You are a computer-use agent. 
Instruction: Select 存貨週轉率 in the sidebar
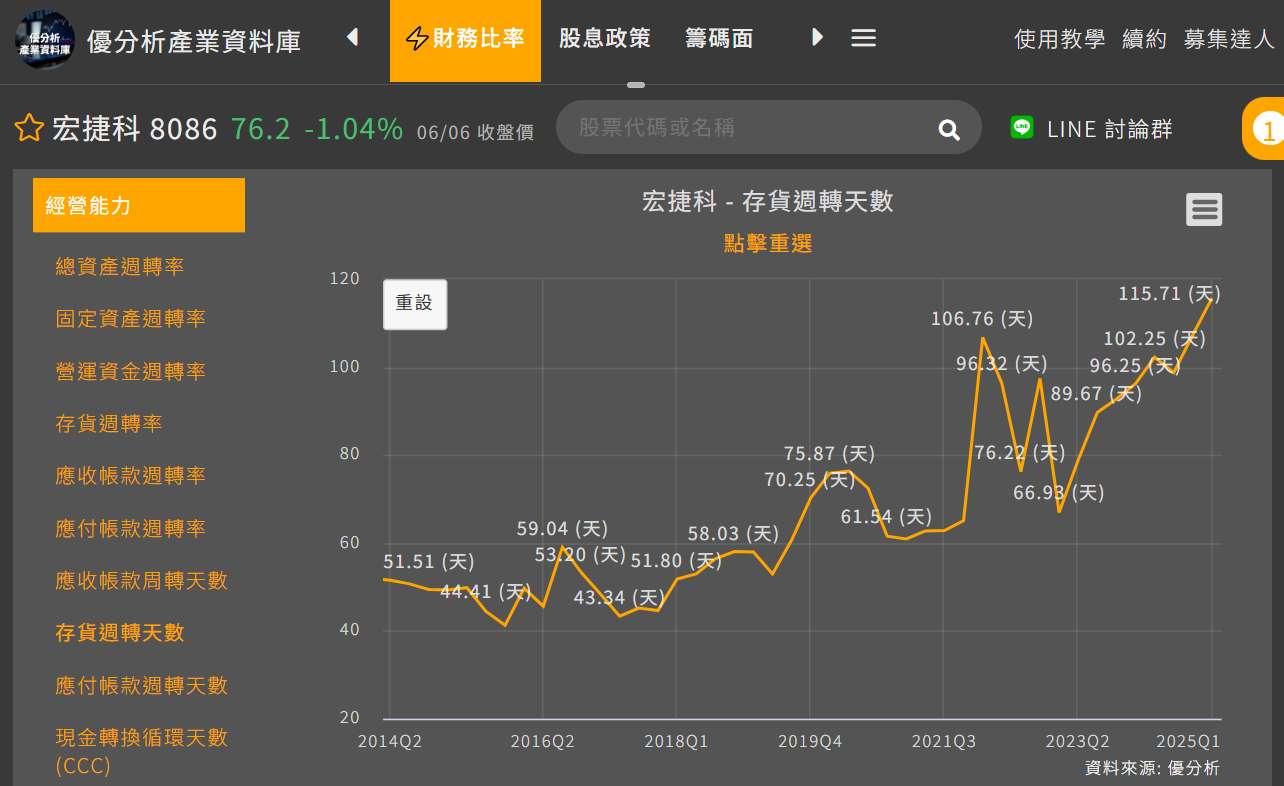click(x=109, y=424)
